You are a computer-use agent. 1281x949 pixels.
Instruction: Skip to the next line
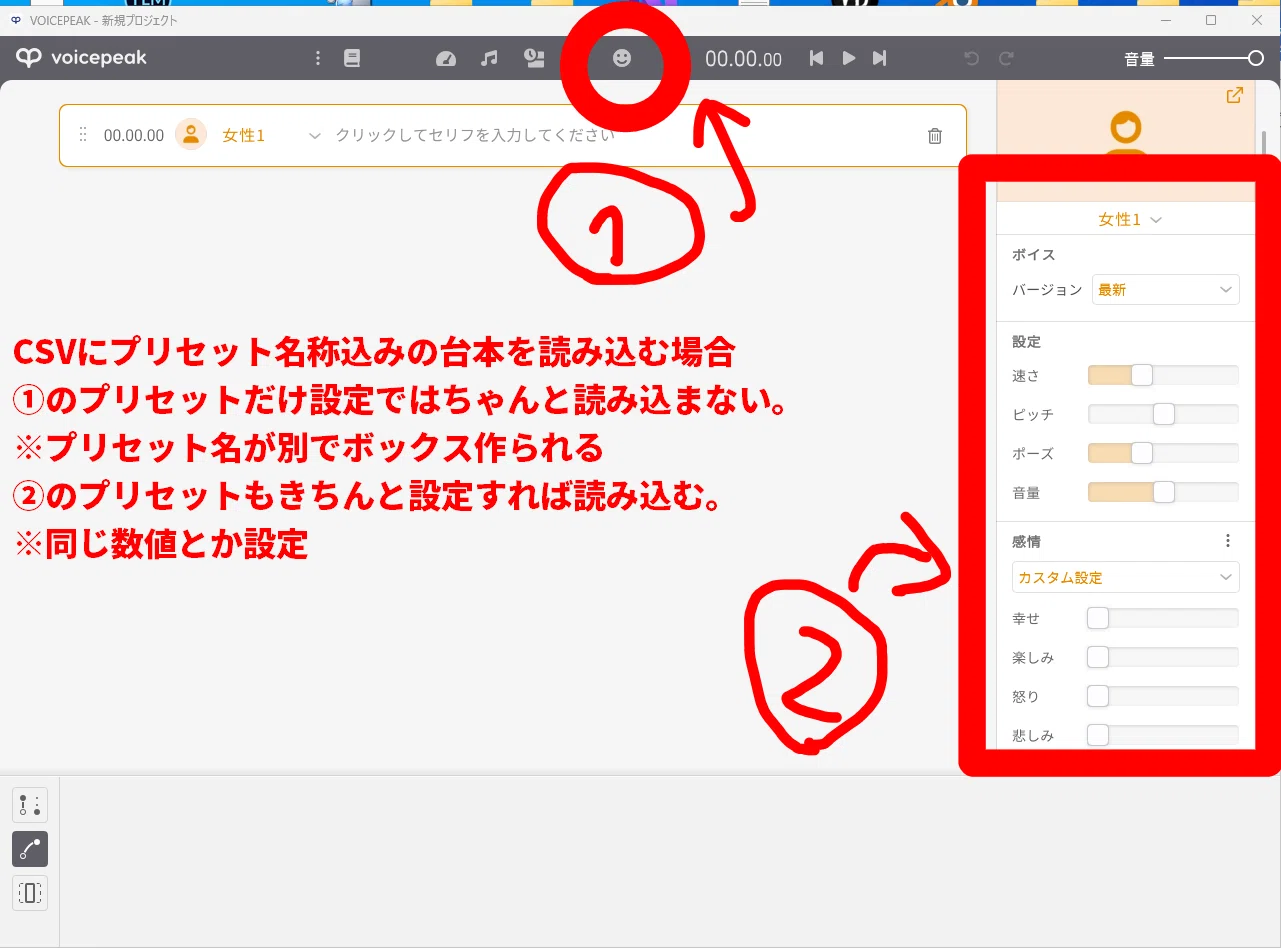[880, 58]
